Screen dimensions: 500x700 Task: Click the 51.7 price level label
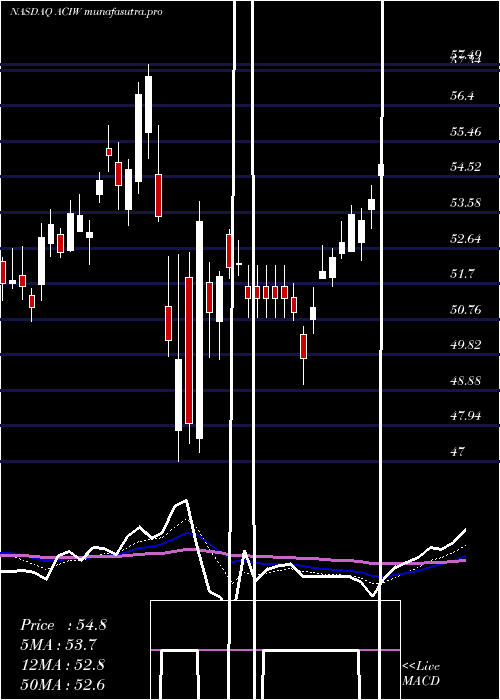(462, 274)
